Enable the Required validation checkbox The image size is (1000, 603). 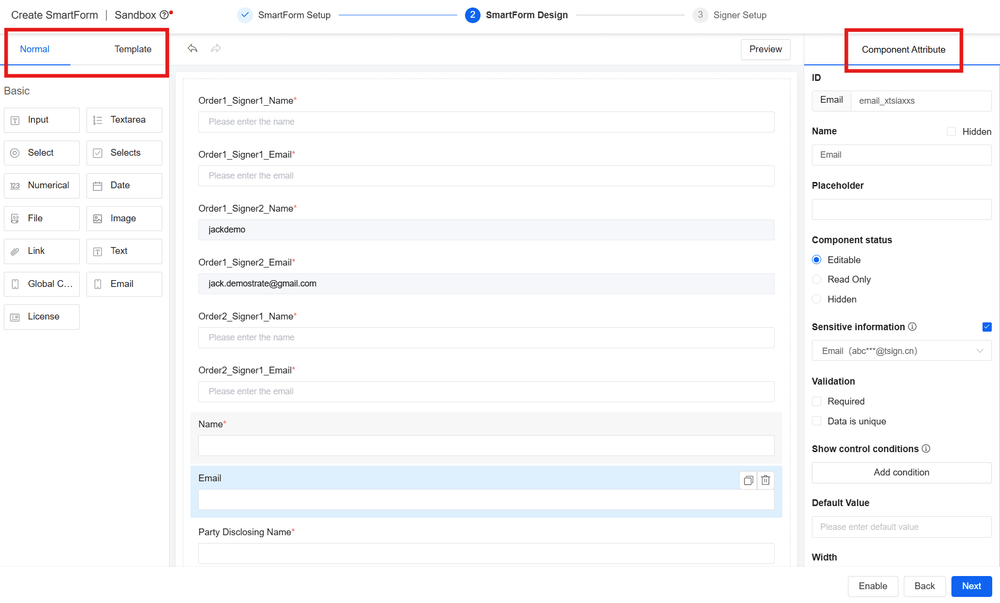pyautogui.click(x=817, y=401)
